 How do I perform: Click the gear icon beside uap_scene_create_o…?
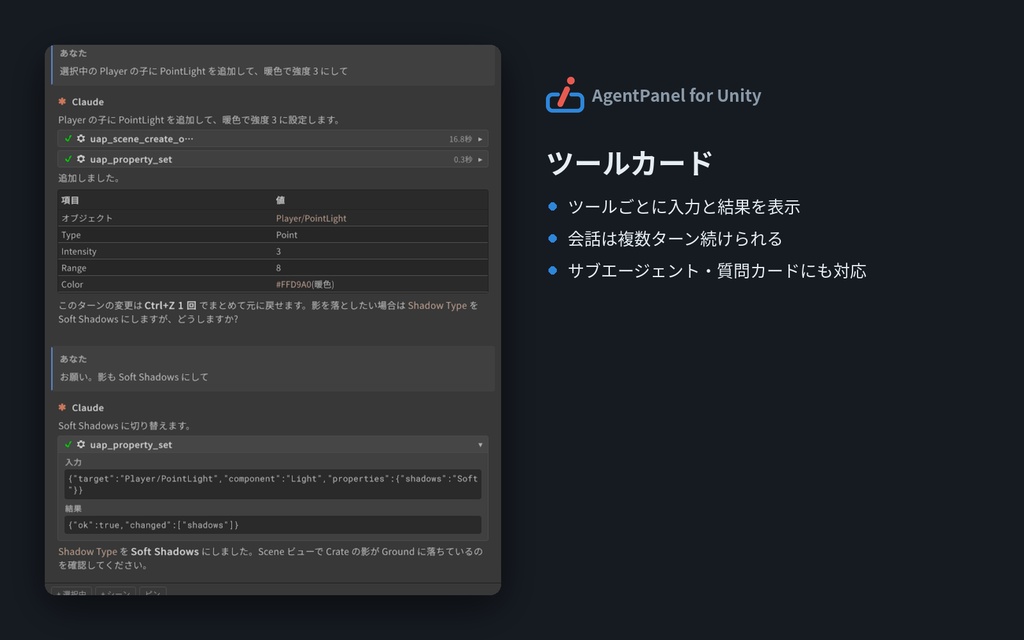pyautogui.click(x=81, y=138)
